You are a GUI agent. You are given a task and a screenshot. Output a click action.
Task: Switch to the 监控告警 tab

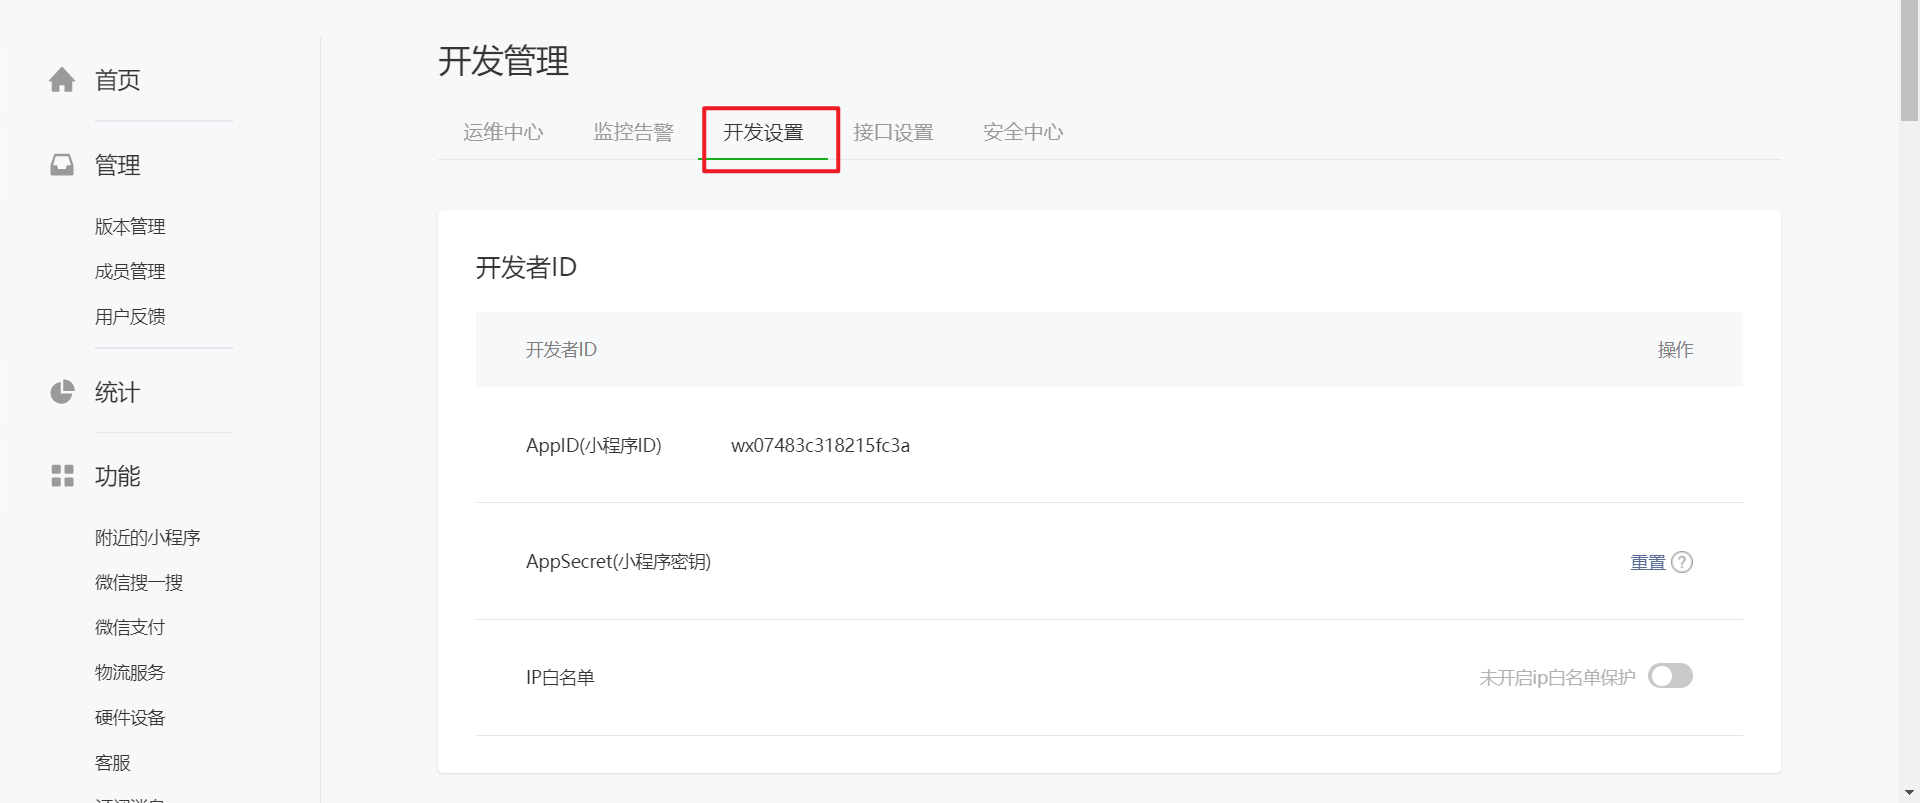coord(633,132)
